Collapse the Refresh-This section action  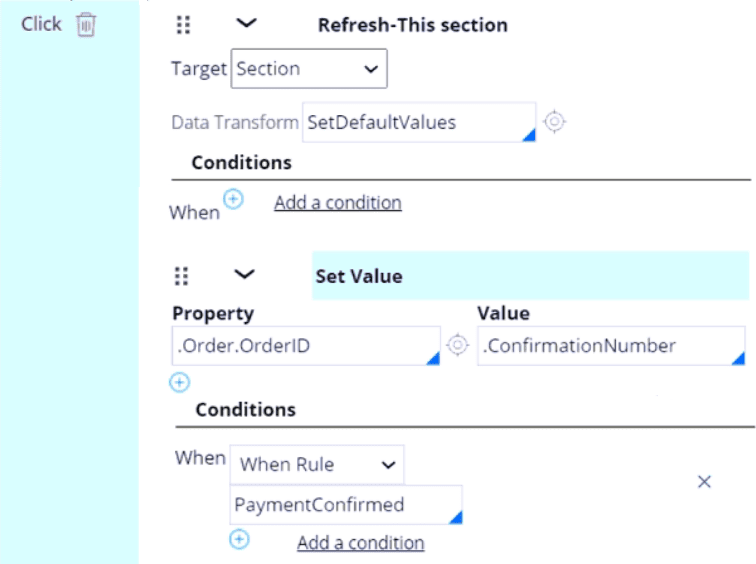click(244, 24)
